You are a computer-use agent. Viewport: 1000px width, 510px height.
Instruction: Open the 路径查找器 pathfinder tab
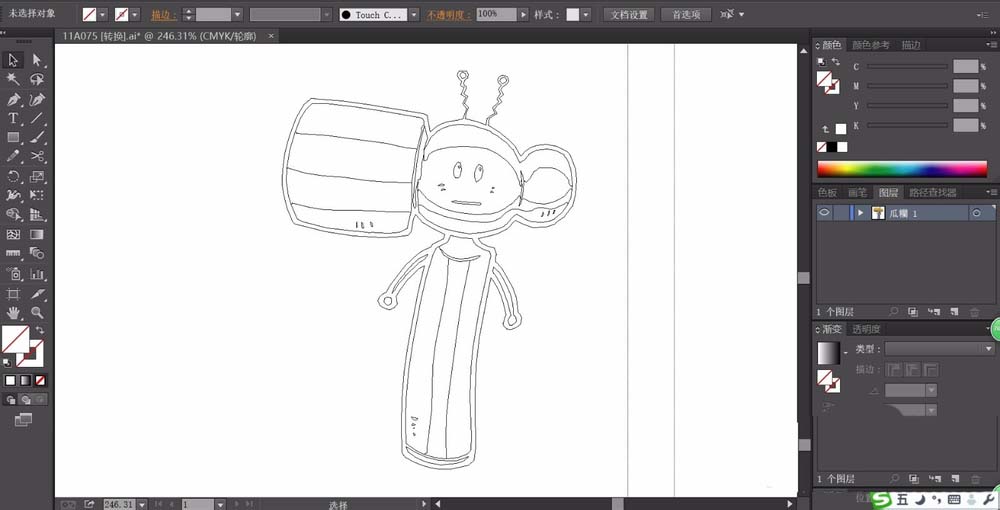(x=932, y=192)
